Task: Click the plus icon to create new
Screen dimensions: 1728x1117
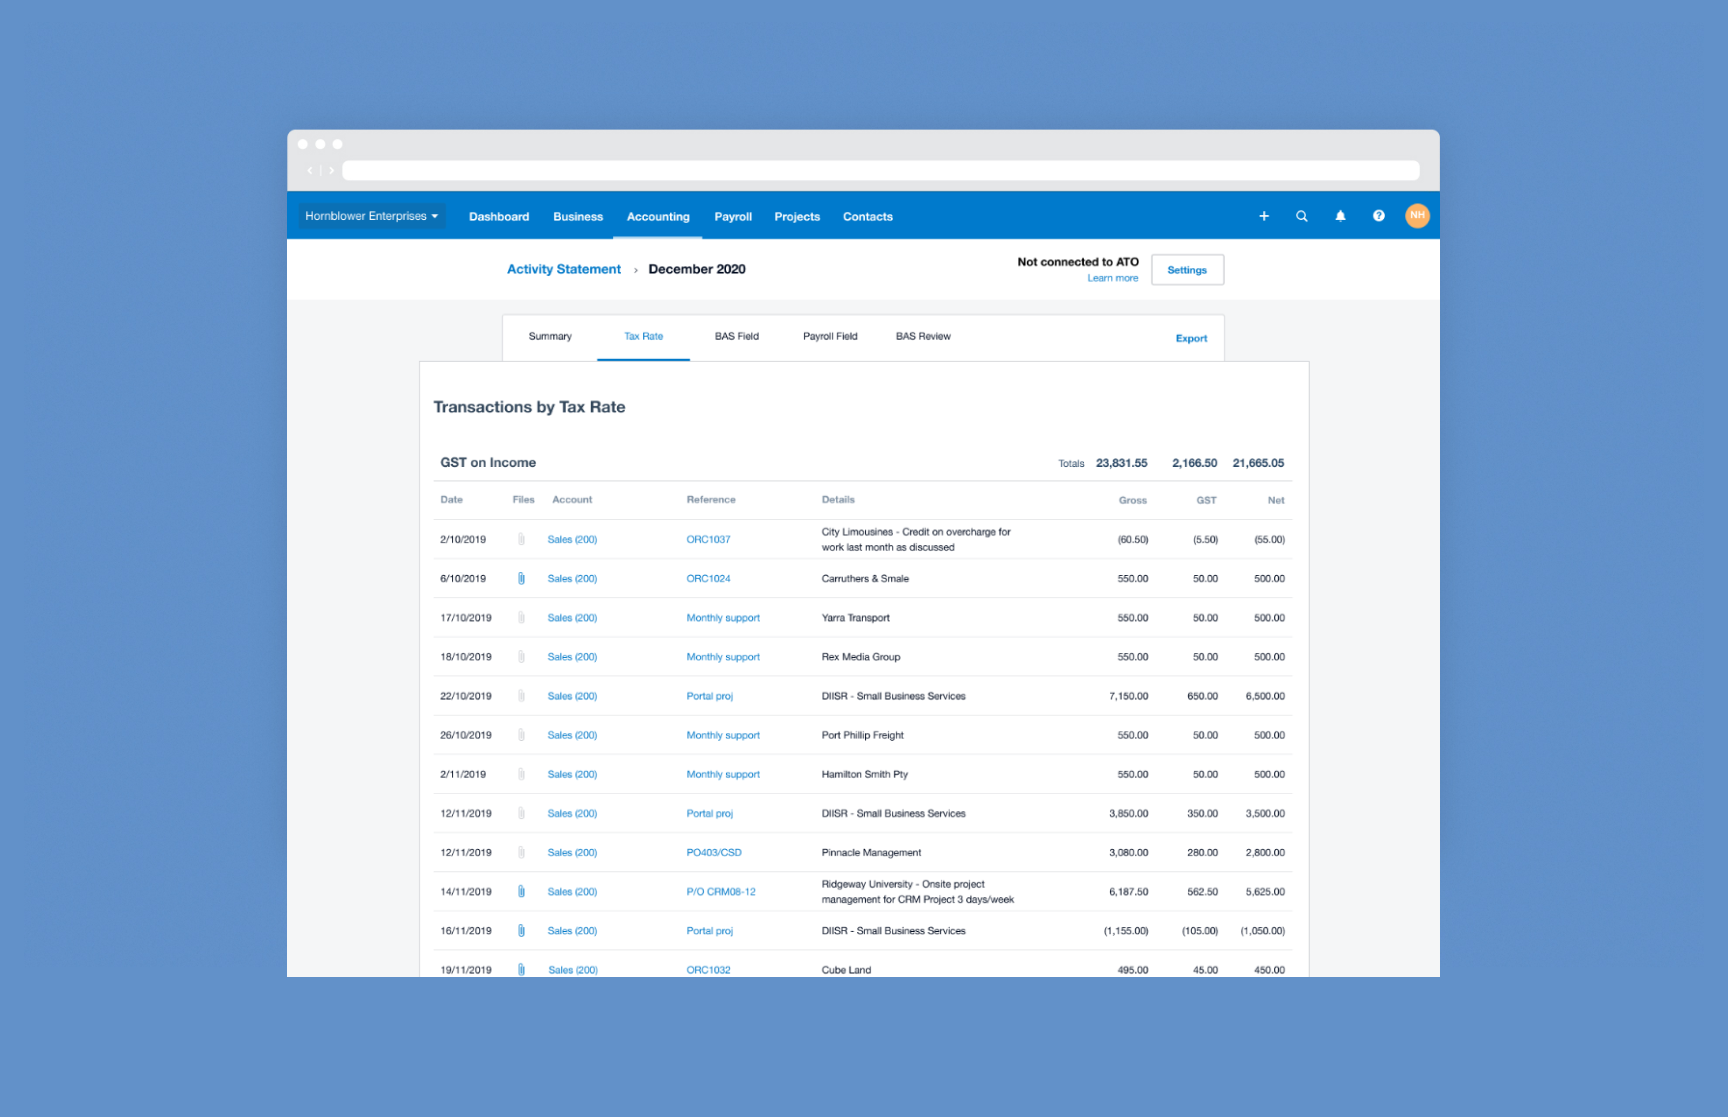Action: (1264, 216)
